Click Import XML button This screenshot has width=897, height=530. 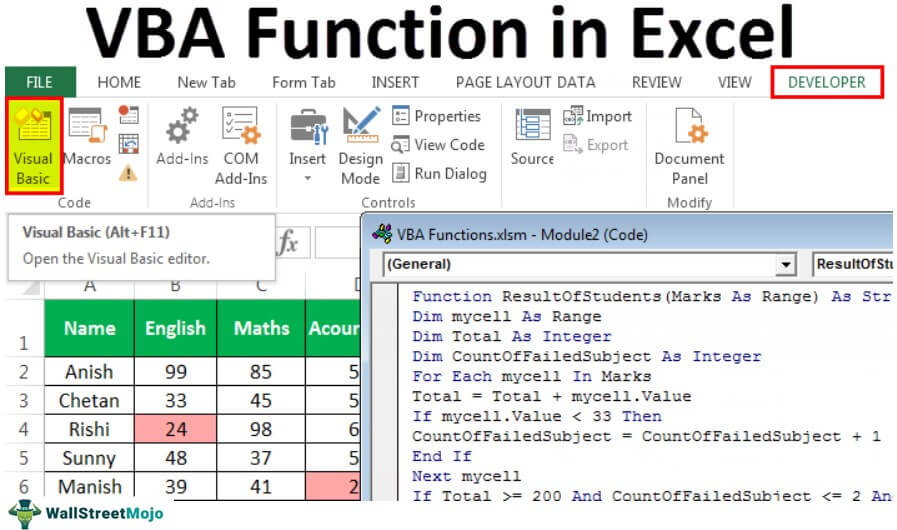click(597, 116)
